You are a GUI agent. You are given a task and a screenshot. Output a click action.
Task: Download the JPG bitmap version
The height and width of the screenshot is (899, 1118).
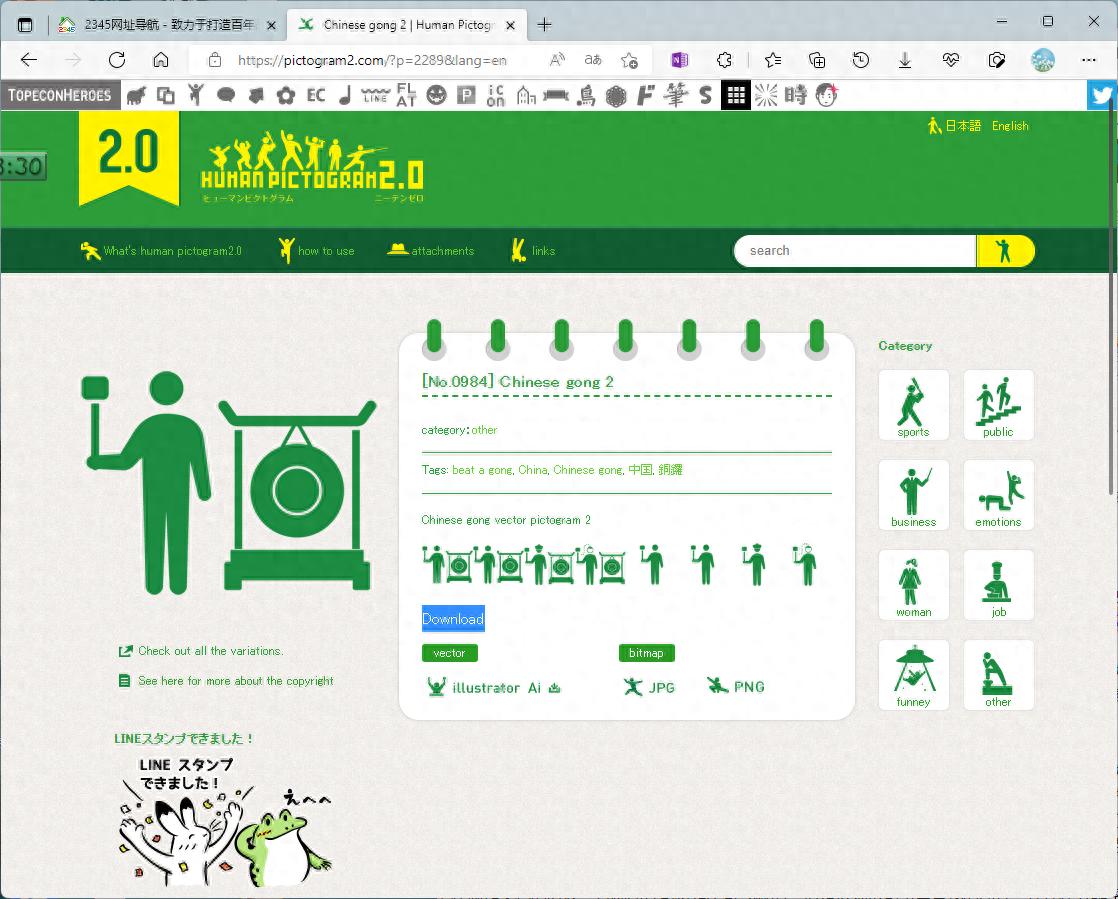(x=649, y=687)
